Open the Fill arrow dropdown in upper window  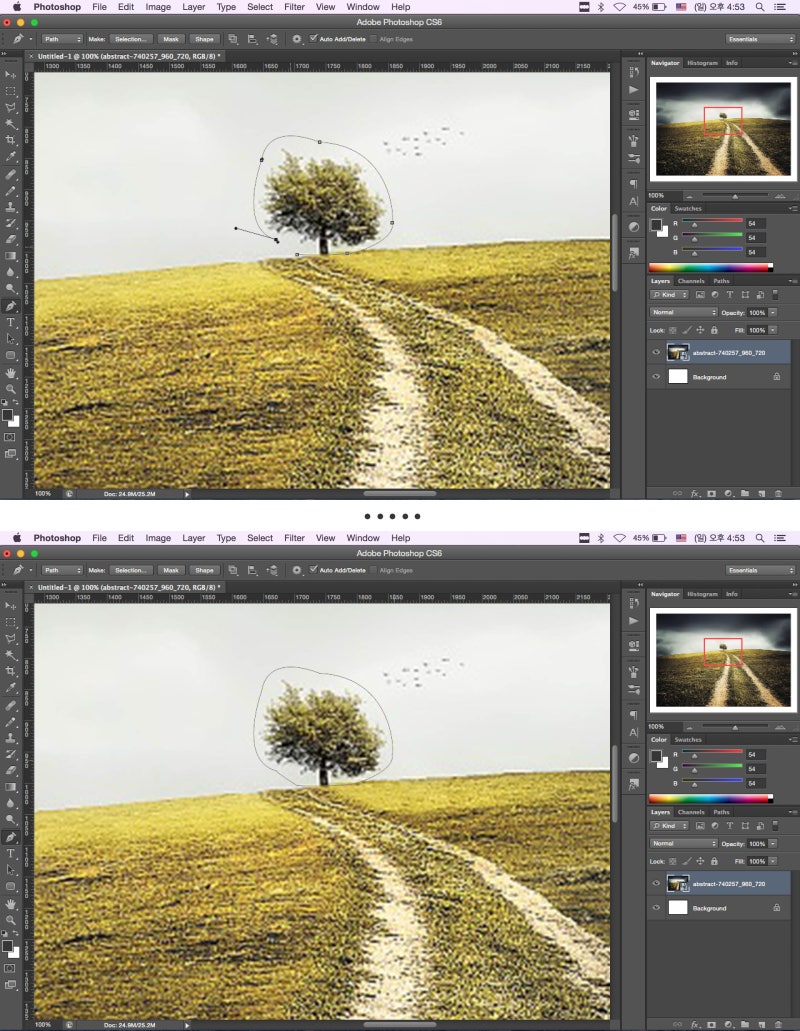point(773,330)
